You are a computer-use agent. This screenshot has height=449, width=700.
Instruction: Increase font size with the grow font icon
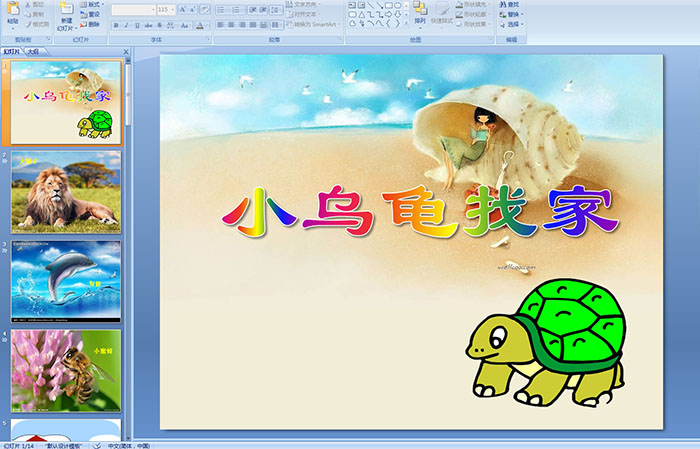(183, 9)
